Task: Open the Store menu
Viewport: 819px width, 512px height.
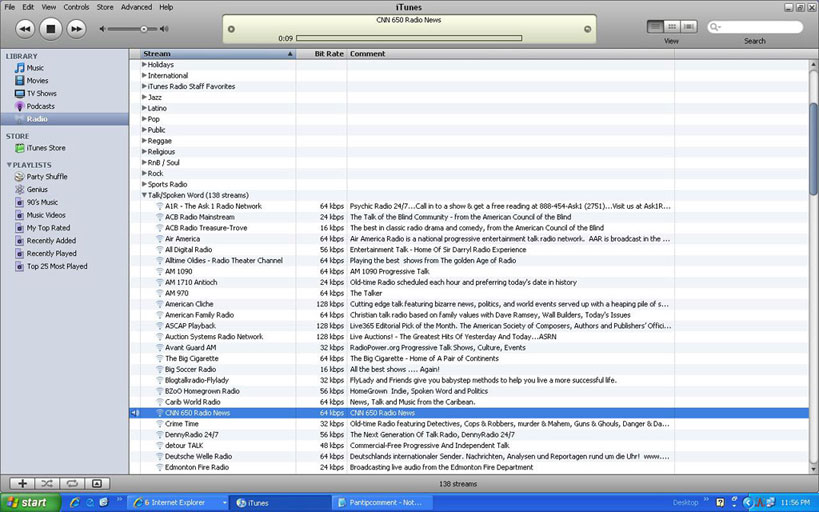Action: tap(105, 7)
